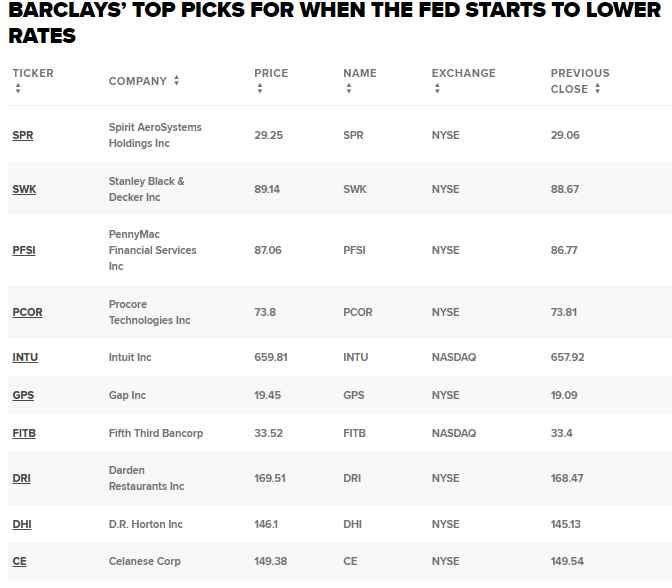Click the DHI ticker link
672x588 pixels.
(22, 524)
